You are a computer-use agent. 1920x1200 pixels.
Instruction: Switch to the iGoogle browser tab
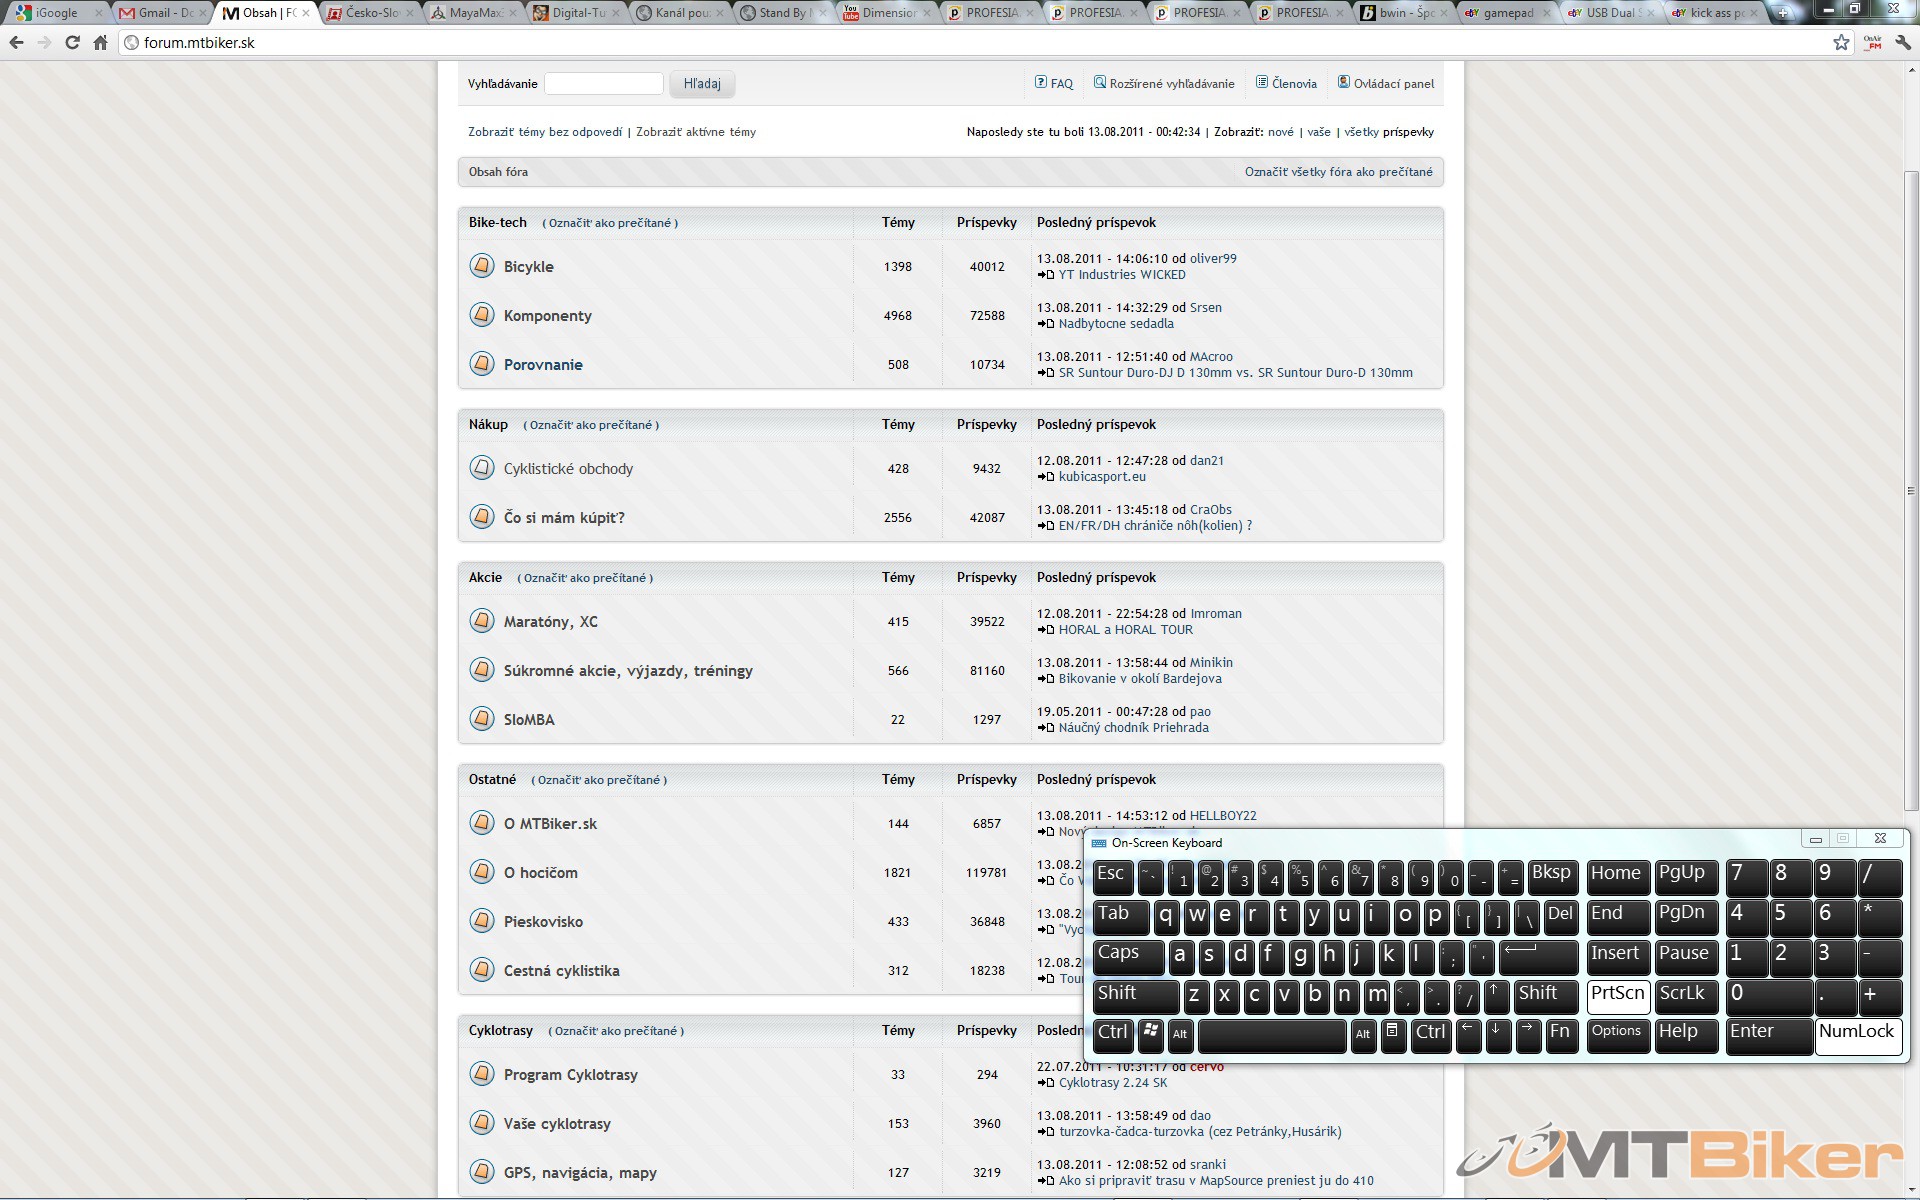(x=56, y=13)
